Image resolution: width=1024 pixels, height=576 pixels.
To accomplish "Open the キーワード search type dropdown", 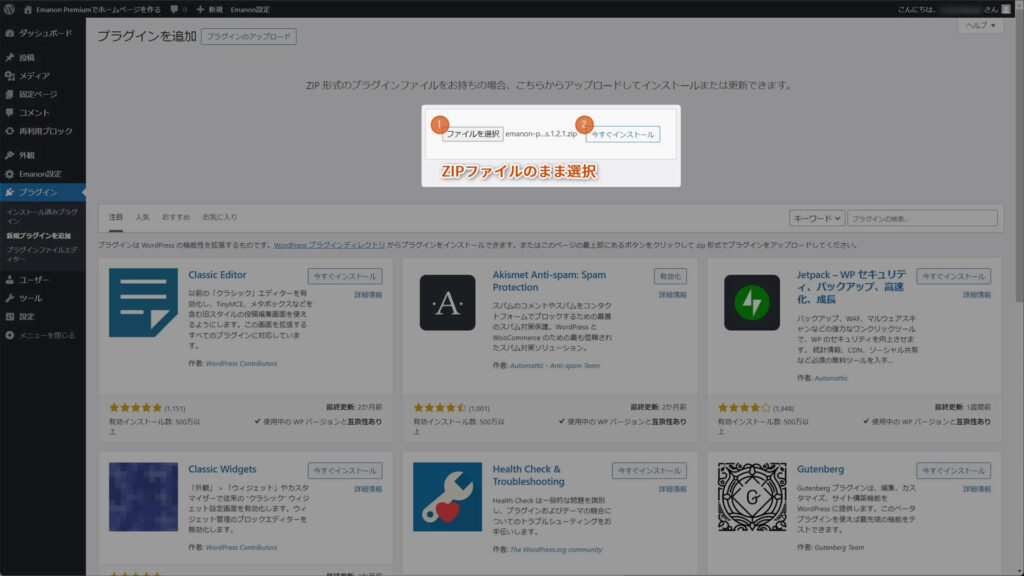I will coord(817,218).
